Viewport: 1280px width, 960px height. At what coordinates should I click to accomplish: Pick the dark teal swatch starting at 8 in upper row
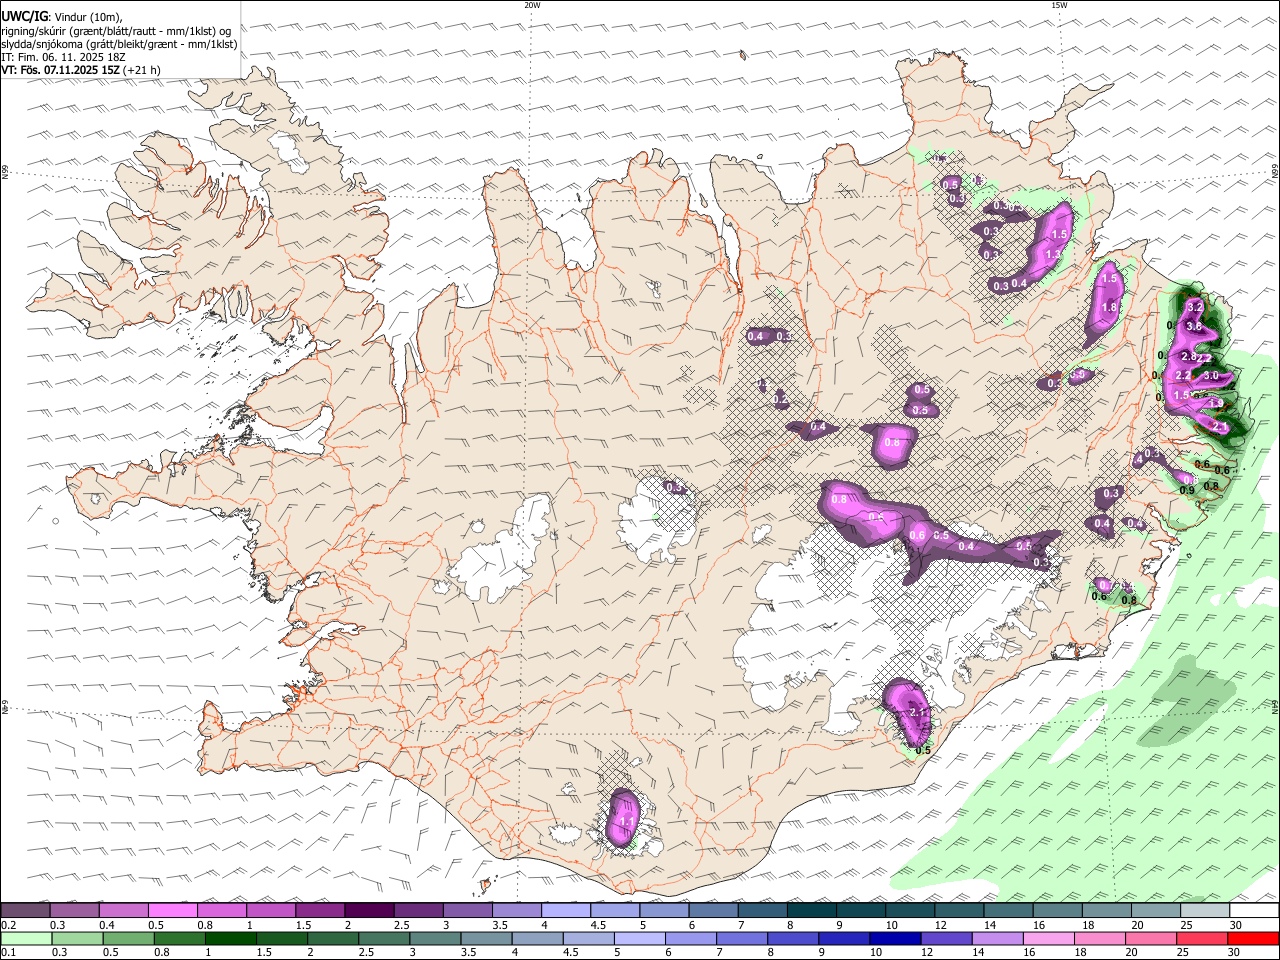811,910
